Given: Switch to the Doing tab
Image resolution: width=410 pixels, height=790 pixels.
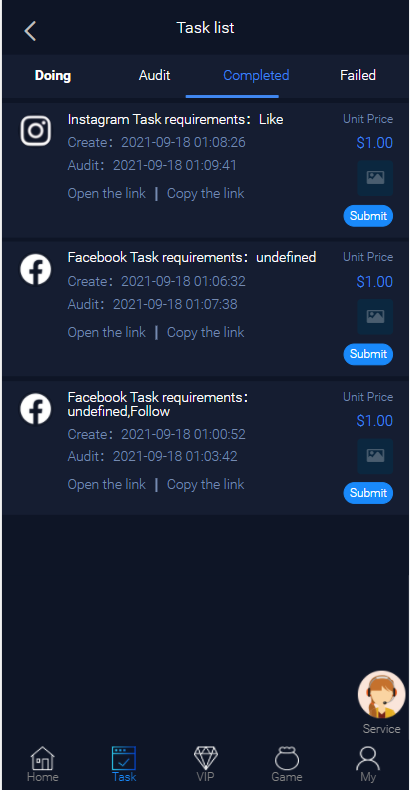Looking at the screenshot, I should point(53,76).
